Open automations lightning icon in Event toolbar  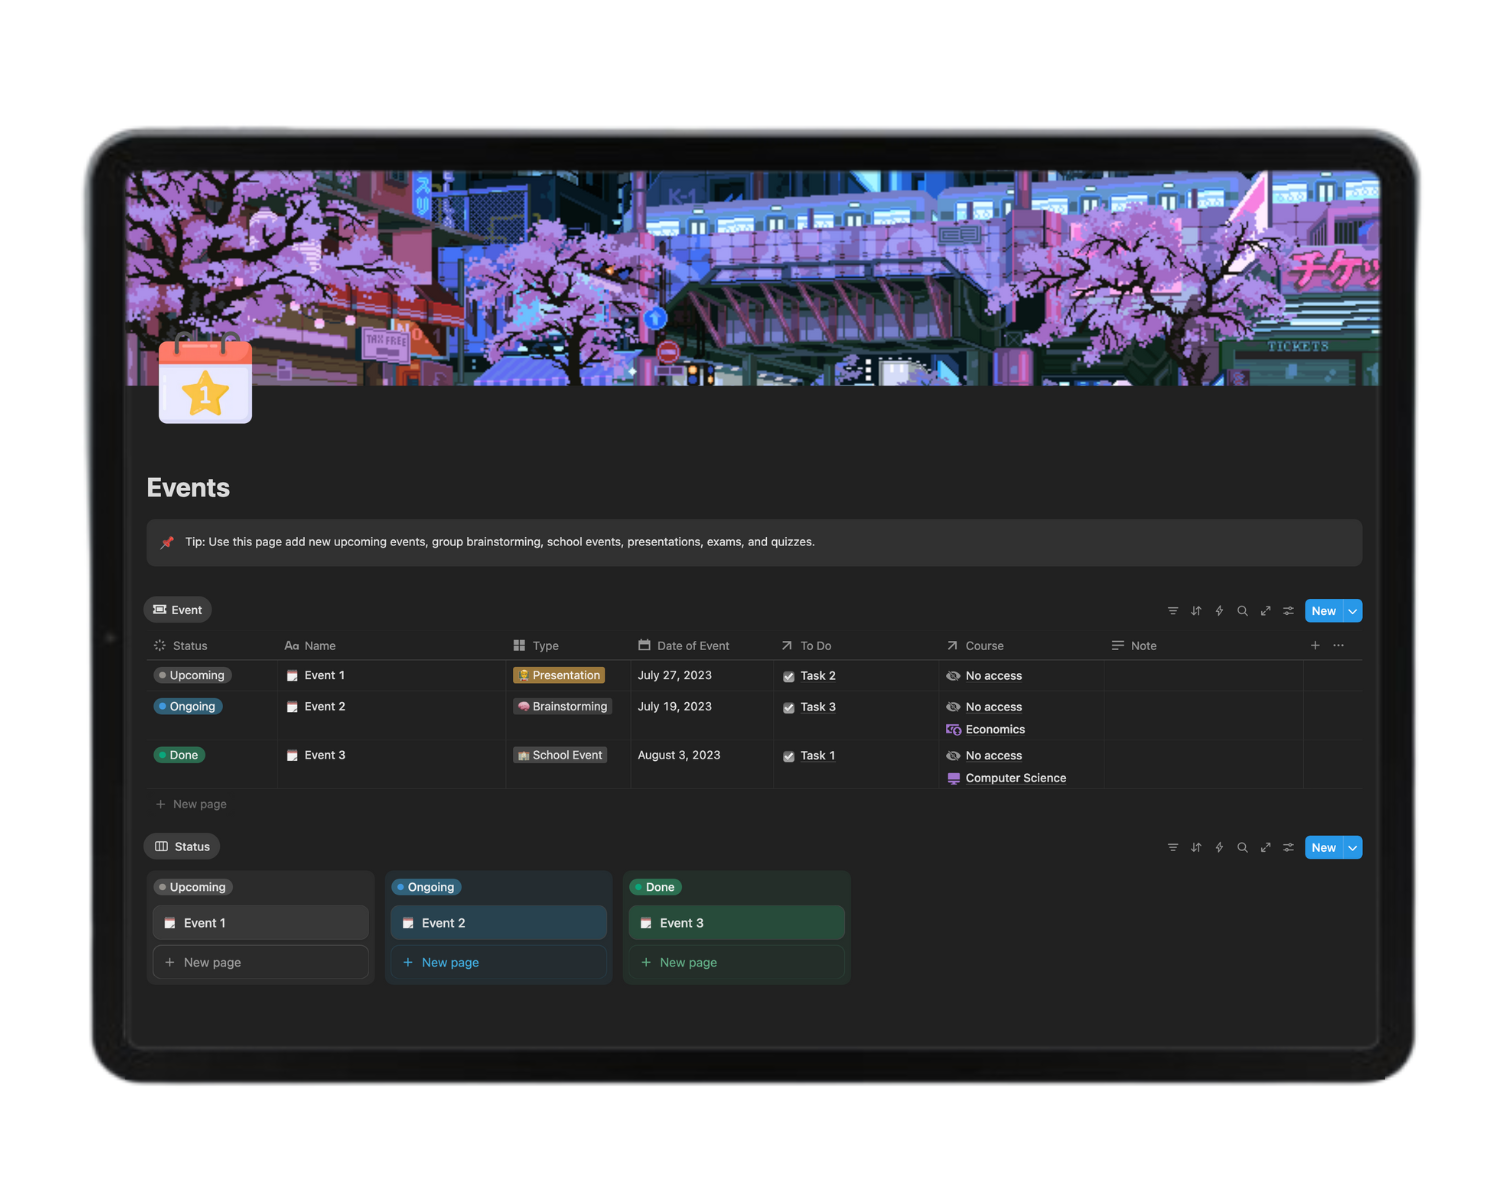pos(1219,611)
